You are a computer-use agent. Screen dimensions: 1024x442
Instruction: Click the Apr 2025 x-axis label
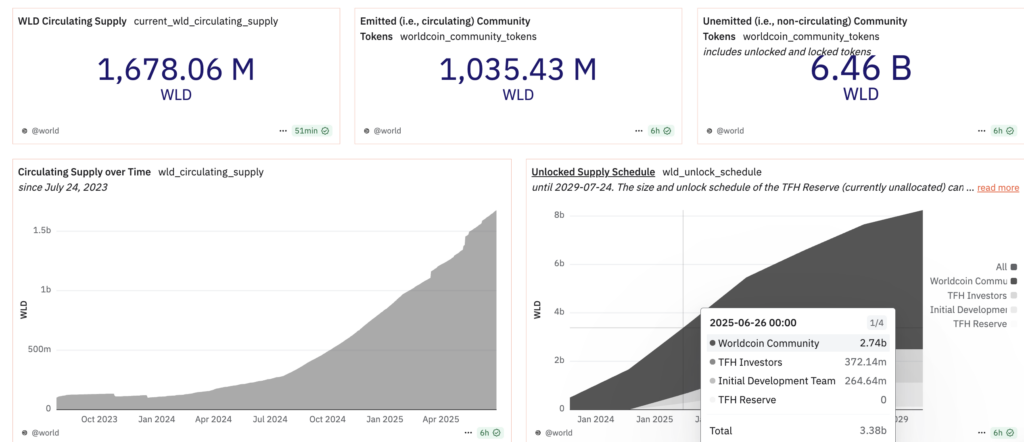[x=443, y=419]
